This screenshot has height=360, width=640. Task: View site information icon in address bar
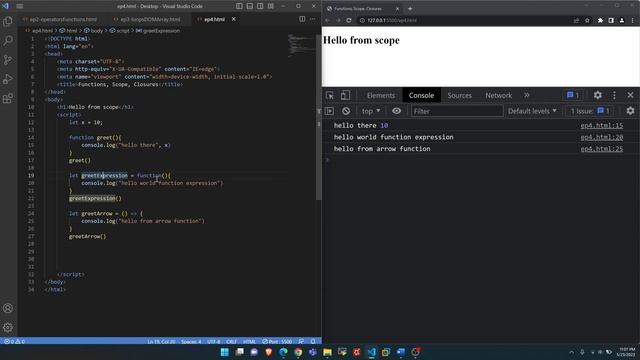point(362,20)
